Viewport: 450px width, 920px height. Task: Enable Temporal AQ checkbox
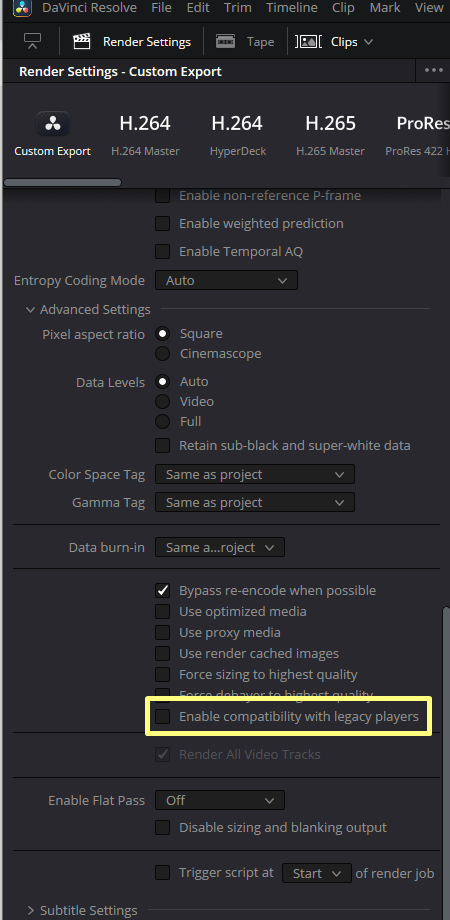tap(163, 252)
